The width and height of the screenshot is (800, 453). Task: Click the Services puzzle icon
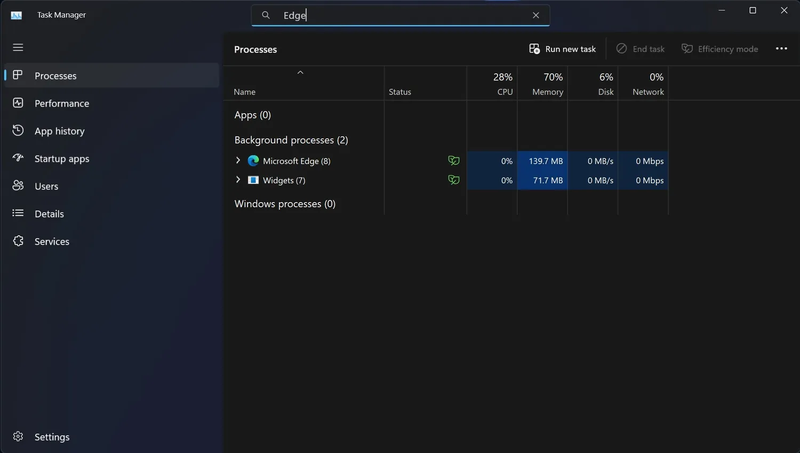(18, 240)
